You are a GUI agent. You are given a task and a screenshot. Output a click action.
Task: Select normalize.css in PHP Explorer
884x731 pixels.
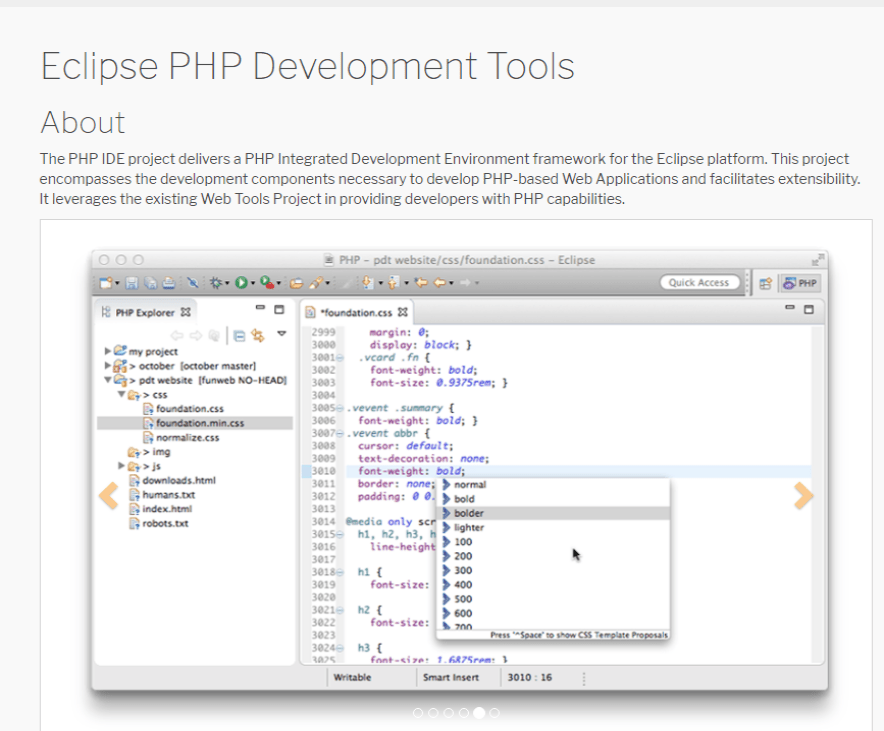[188, 438]
